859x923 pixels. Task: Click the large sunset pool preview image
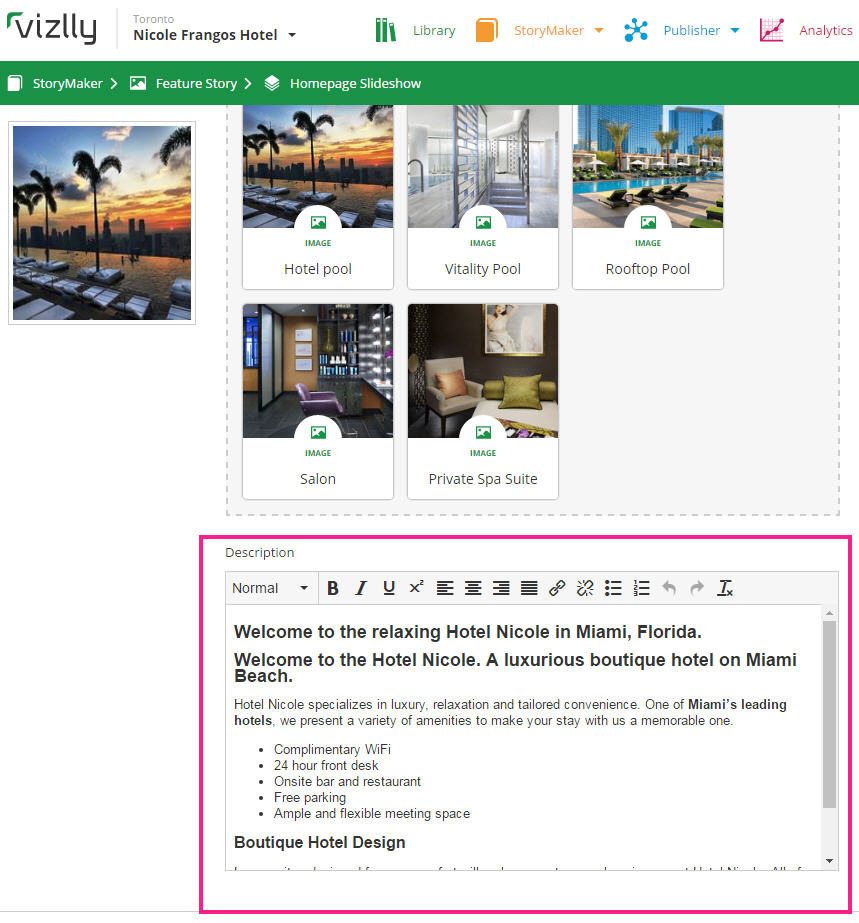102,223
